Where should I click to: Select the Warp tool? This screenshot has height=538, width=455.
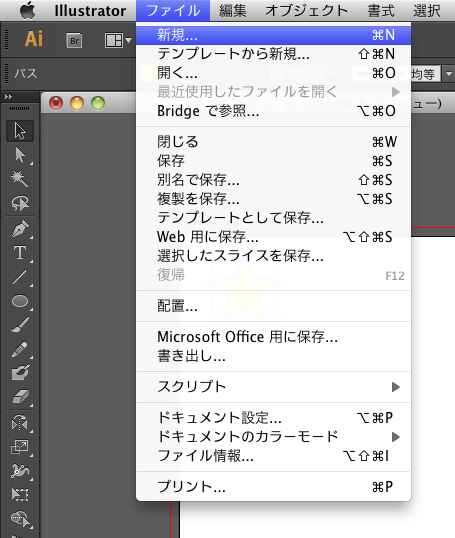click(20, 471)
